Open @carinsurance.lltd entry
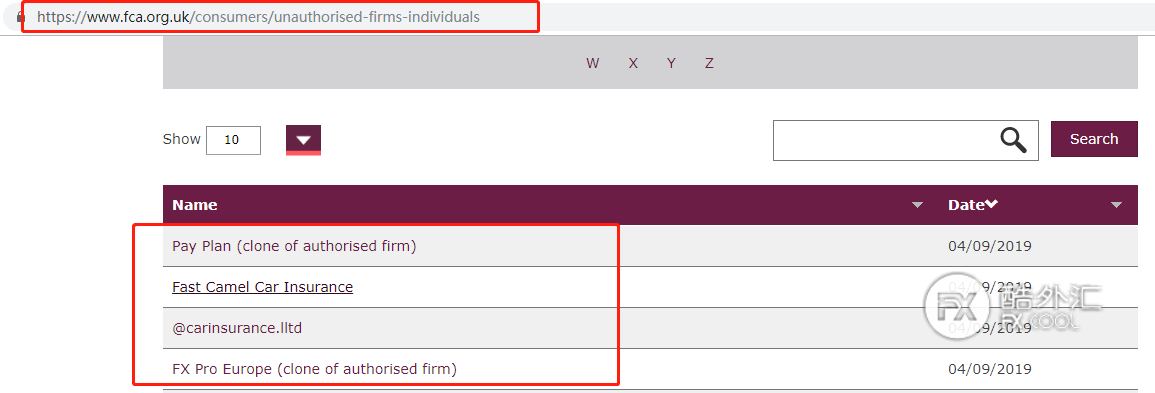Image resolution: width=1155 pixels, height=393 pixels. pyautogui.click(x=237, y=328)
